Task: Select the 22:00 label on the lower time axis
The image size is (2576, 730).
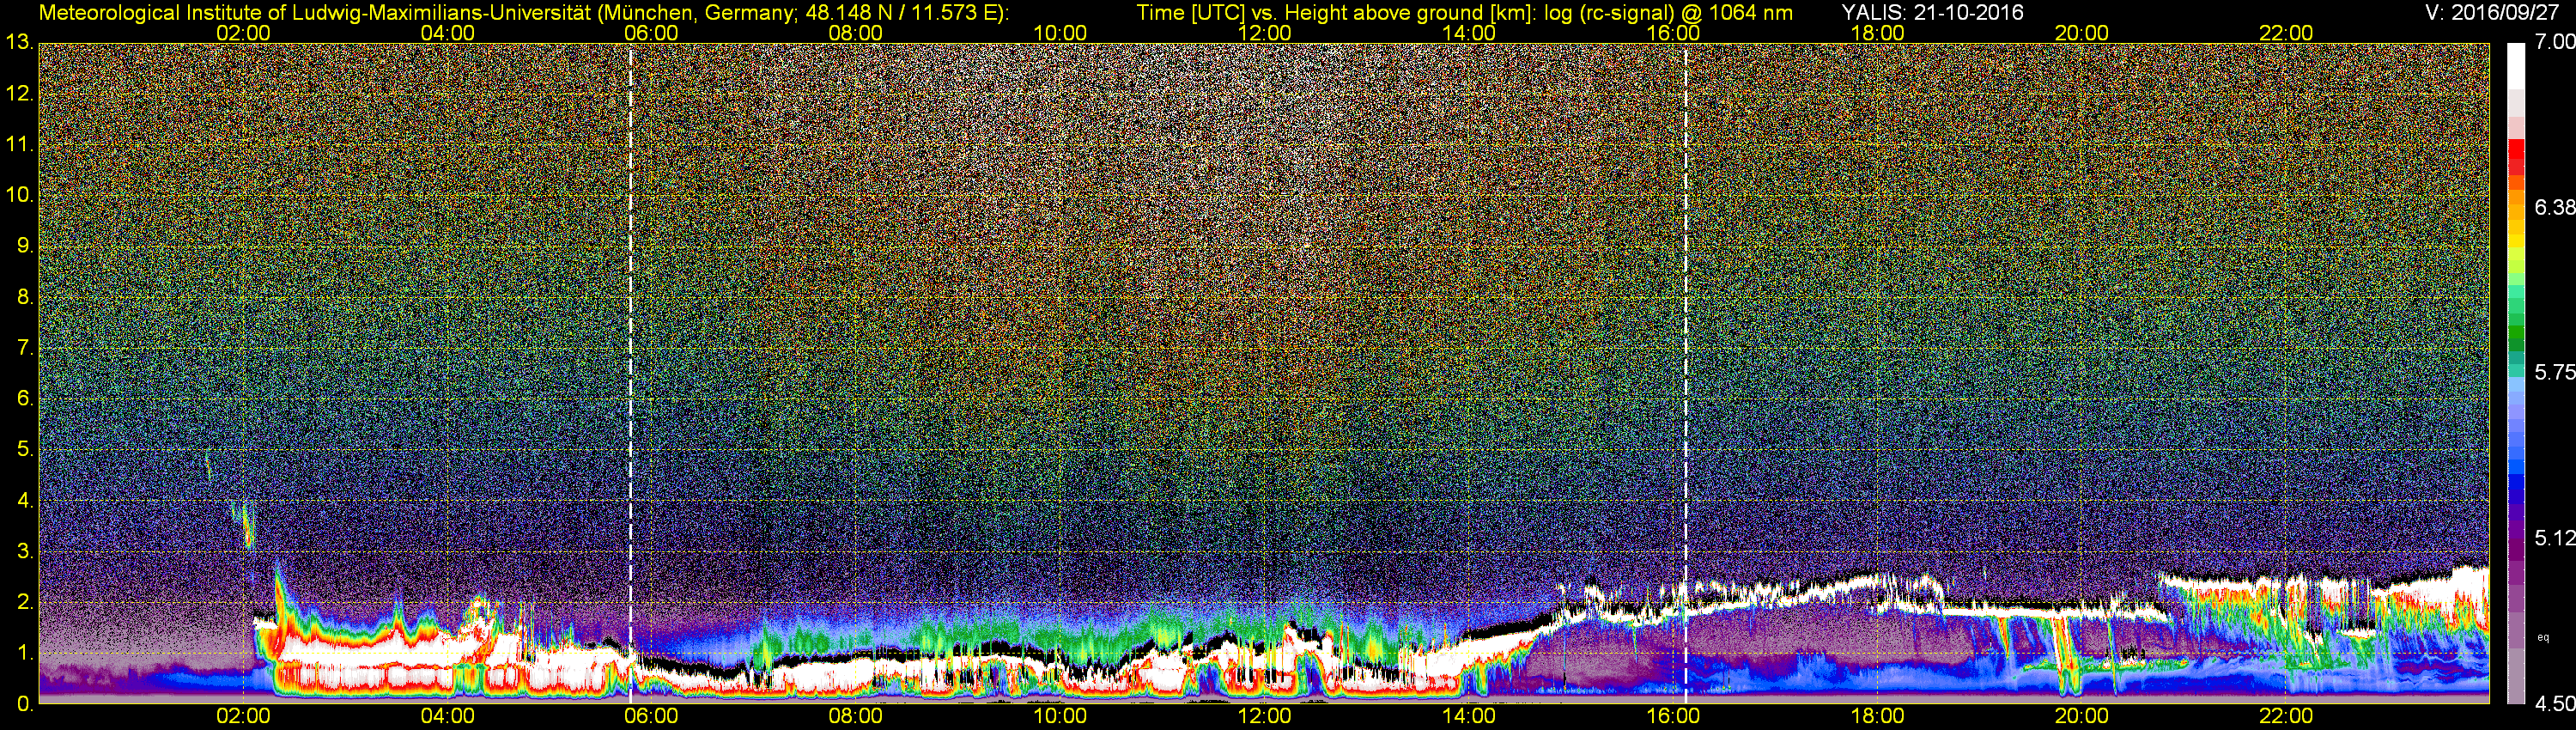Action: [2286, 716]
